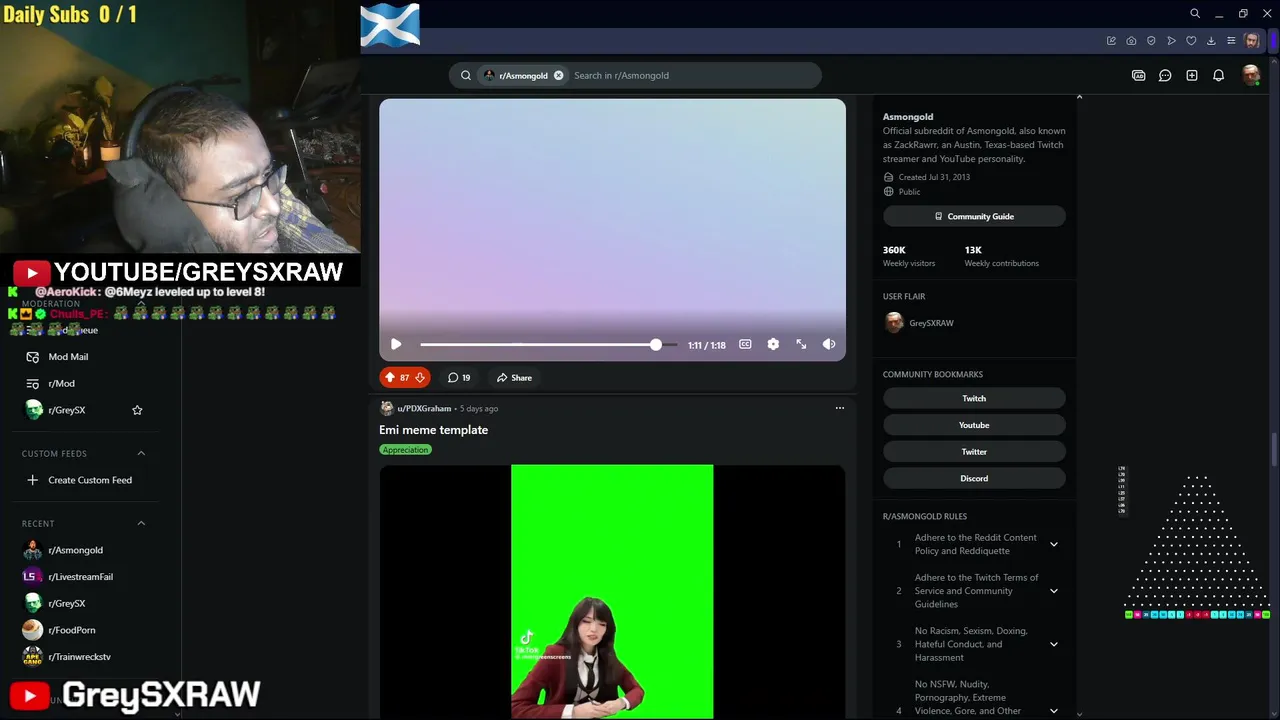Mute the video volume
This screenshot has width=1280, height=720.
[829, 344]
